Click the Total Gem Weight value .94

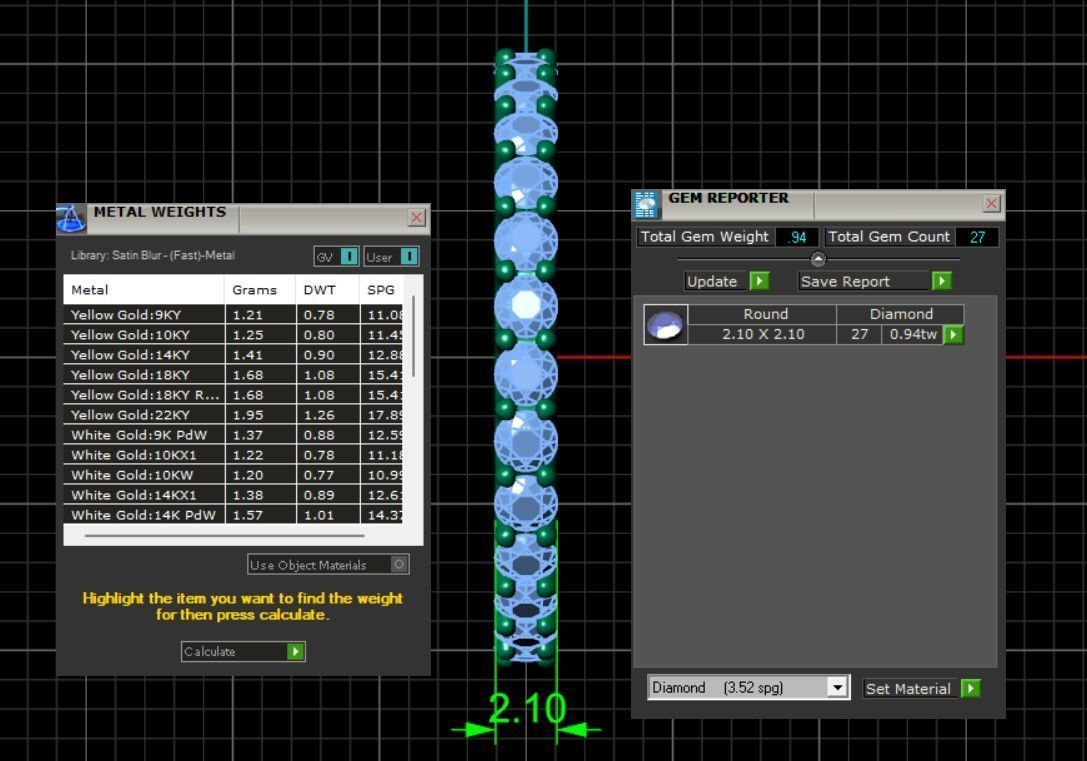pyautogui.click(x=797, y=237)
